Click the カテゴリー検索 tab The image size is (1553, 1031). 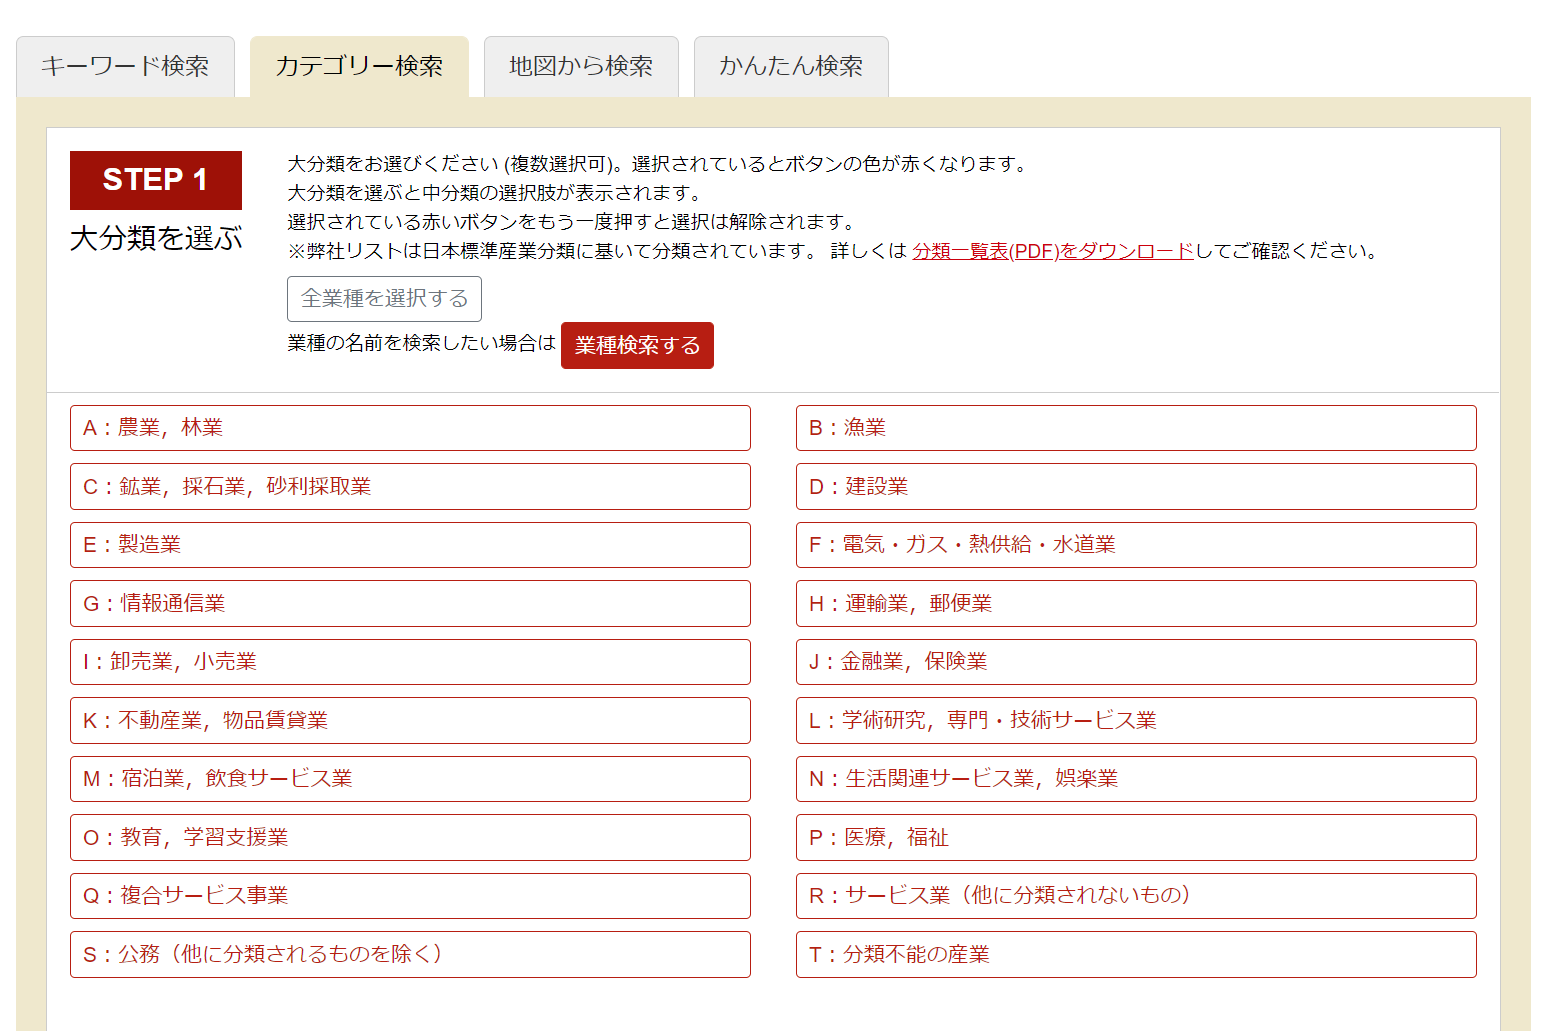[x=359, y=66]
